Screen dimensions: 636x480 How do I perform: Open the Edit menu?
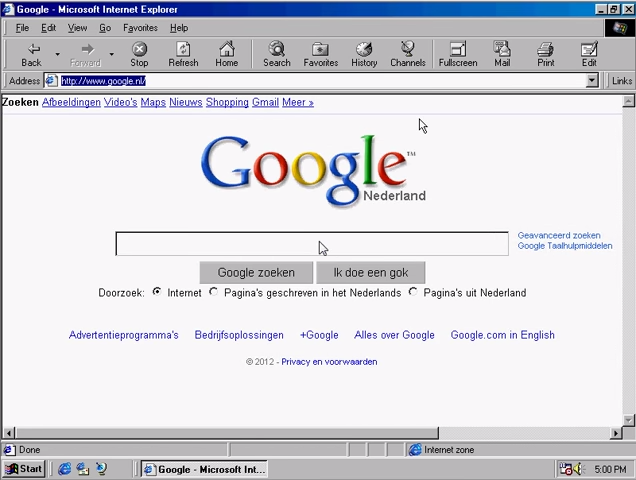point(48,28)
